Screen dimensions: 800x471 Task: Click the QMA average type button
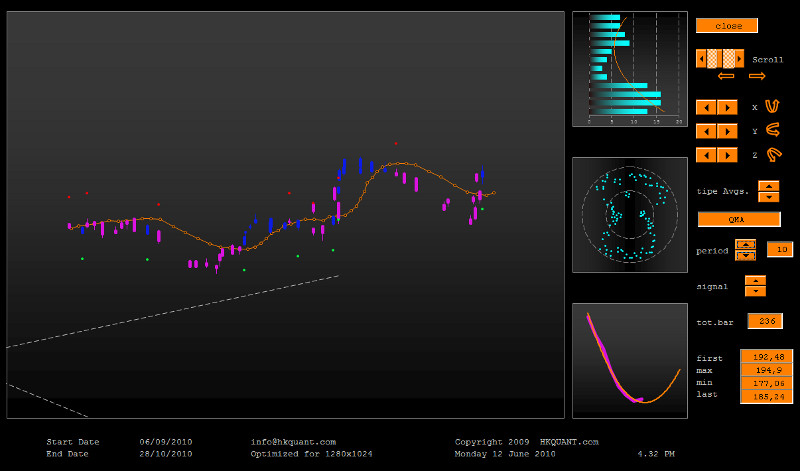[x=738, y=219]
